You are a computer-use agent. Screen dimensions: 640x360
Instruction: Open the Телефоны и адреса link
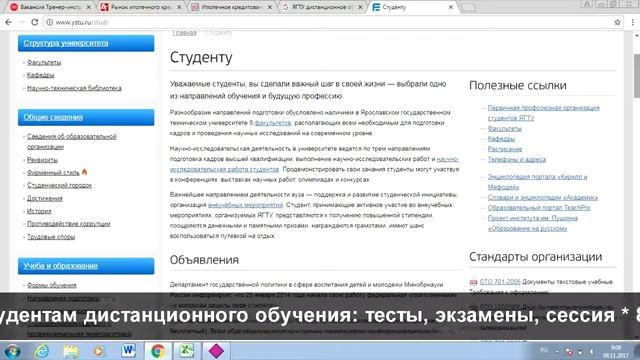pyautogui.click(x=517, y=160)
